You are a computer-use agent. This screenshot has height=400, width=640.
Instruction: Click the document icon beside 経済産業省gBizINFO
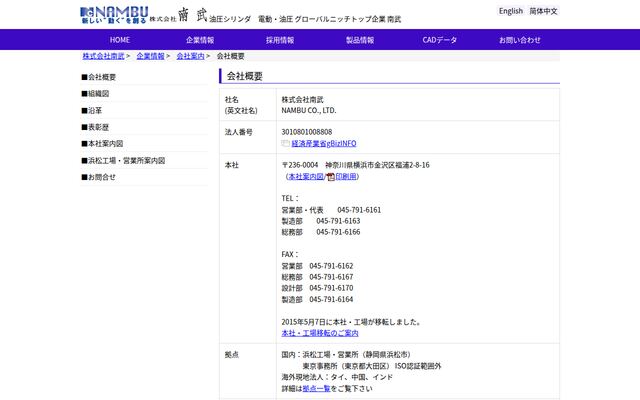[x=285, y=143]
